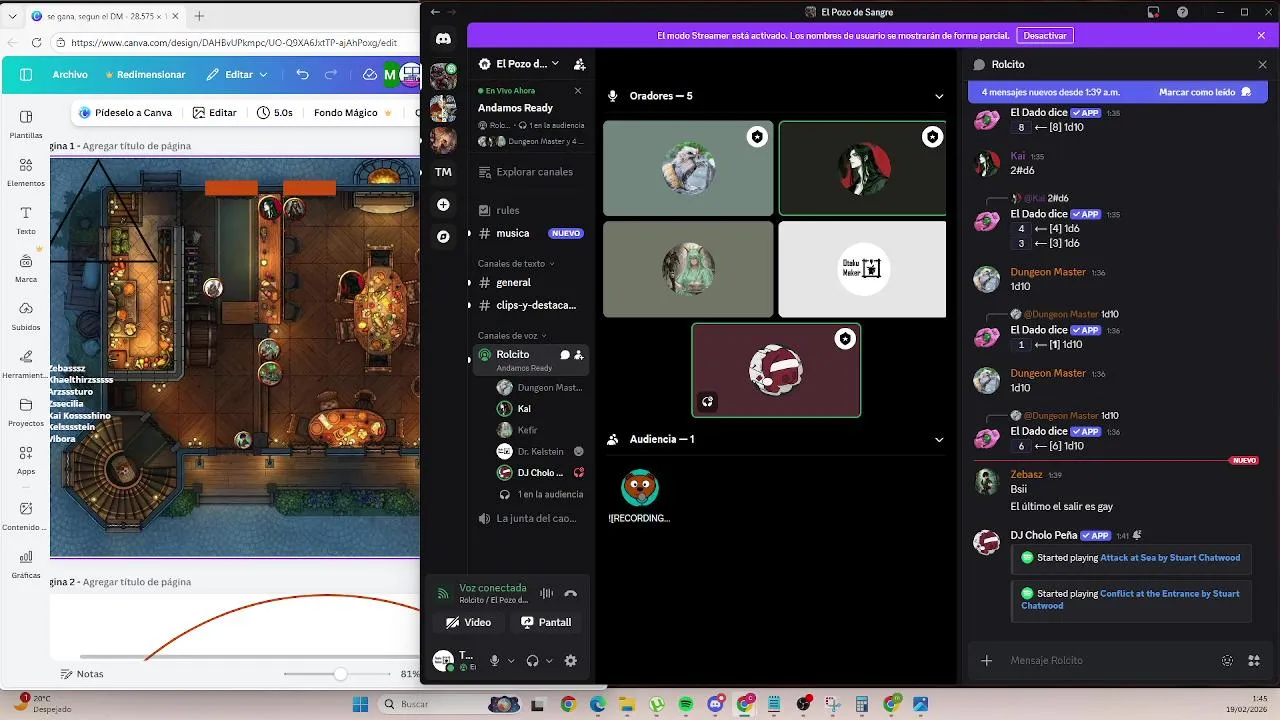
Task: Toggle the Canva side panel icon
Action: point(26,74)
